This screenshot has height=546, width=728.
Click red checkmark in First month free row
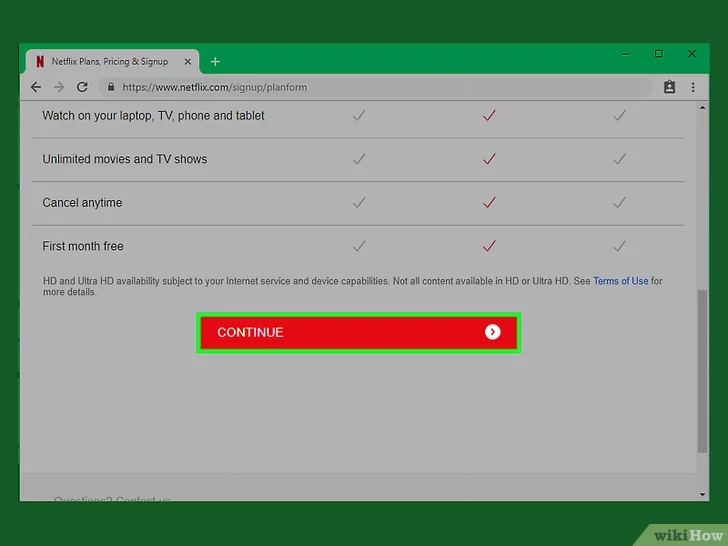489,246
